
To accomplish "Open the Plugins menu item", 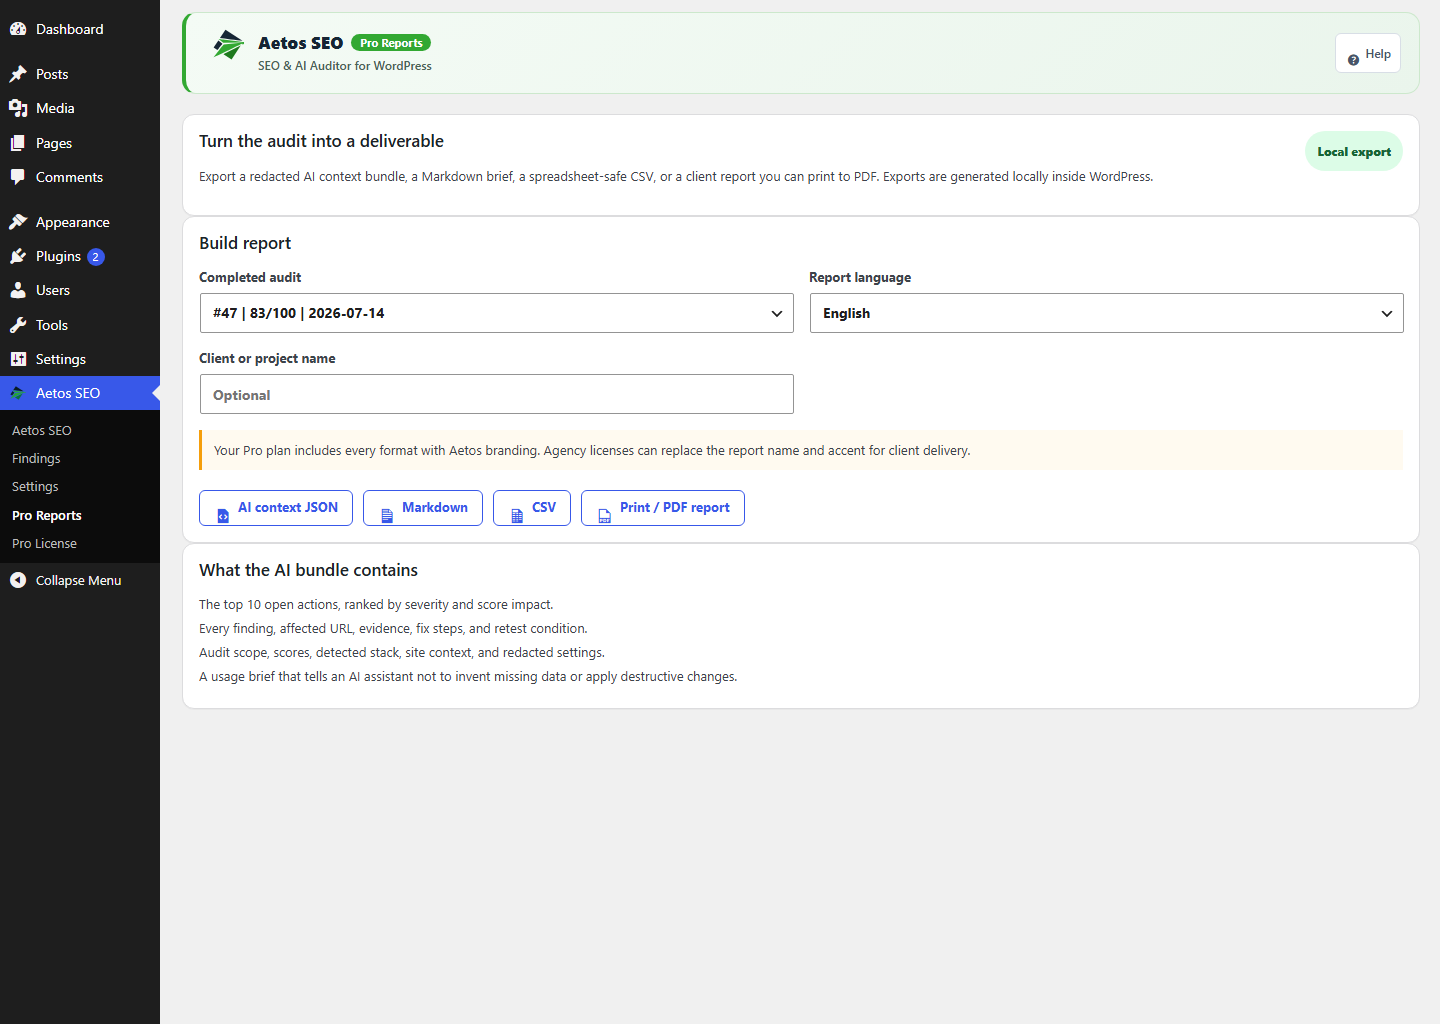I will [80, 256].
